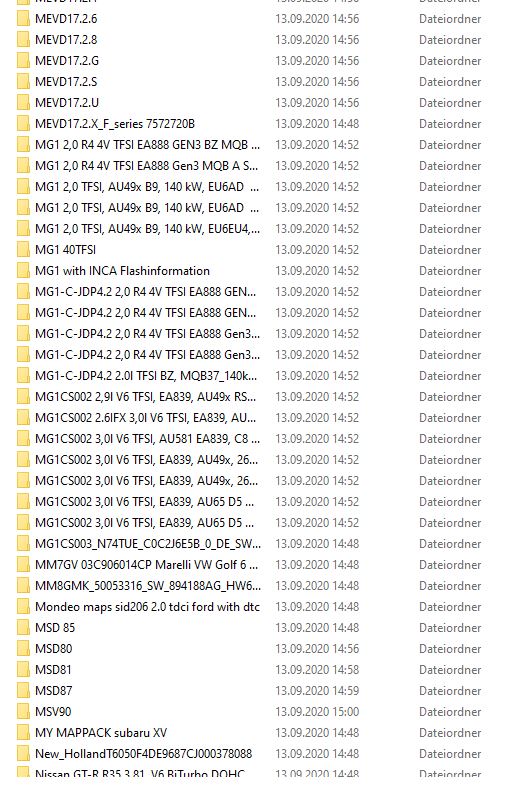Click the New_HollandT6050F4DE9687CJ000378088 folder name
Image resolution: width=529 pixels, height=792 pixels.
tap(143, 754)
